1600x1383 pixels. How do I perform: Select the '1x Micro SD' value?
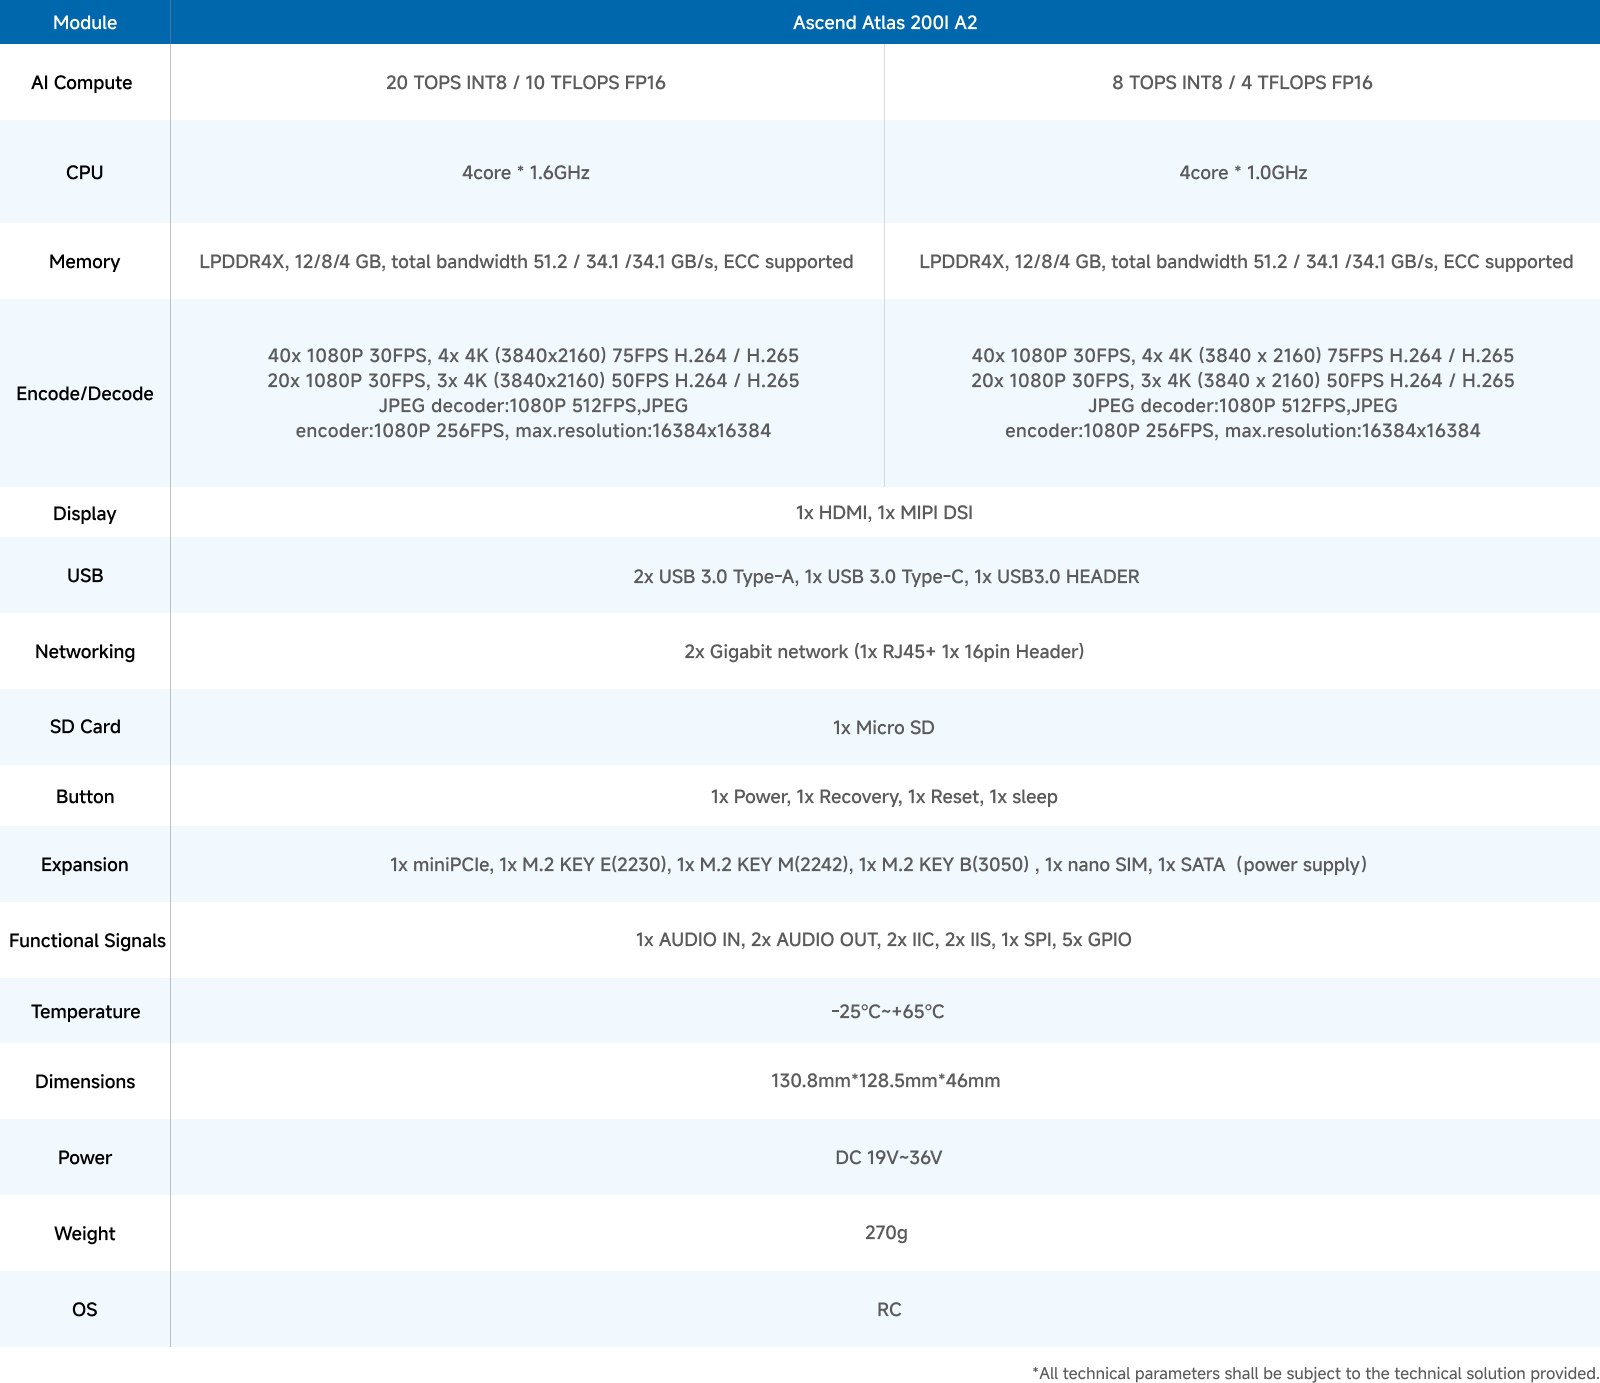click(884, 728)
